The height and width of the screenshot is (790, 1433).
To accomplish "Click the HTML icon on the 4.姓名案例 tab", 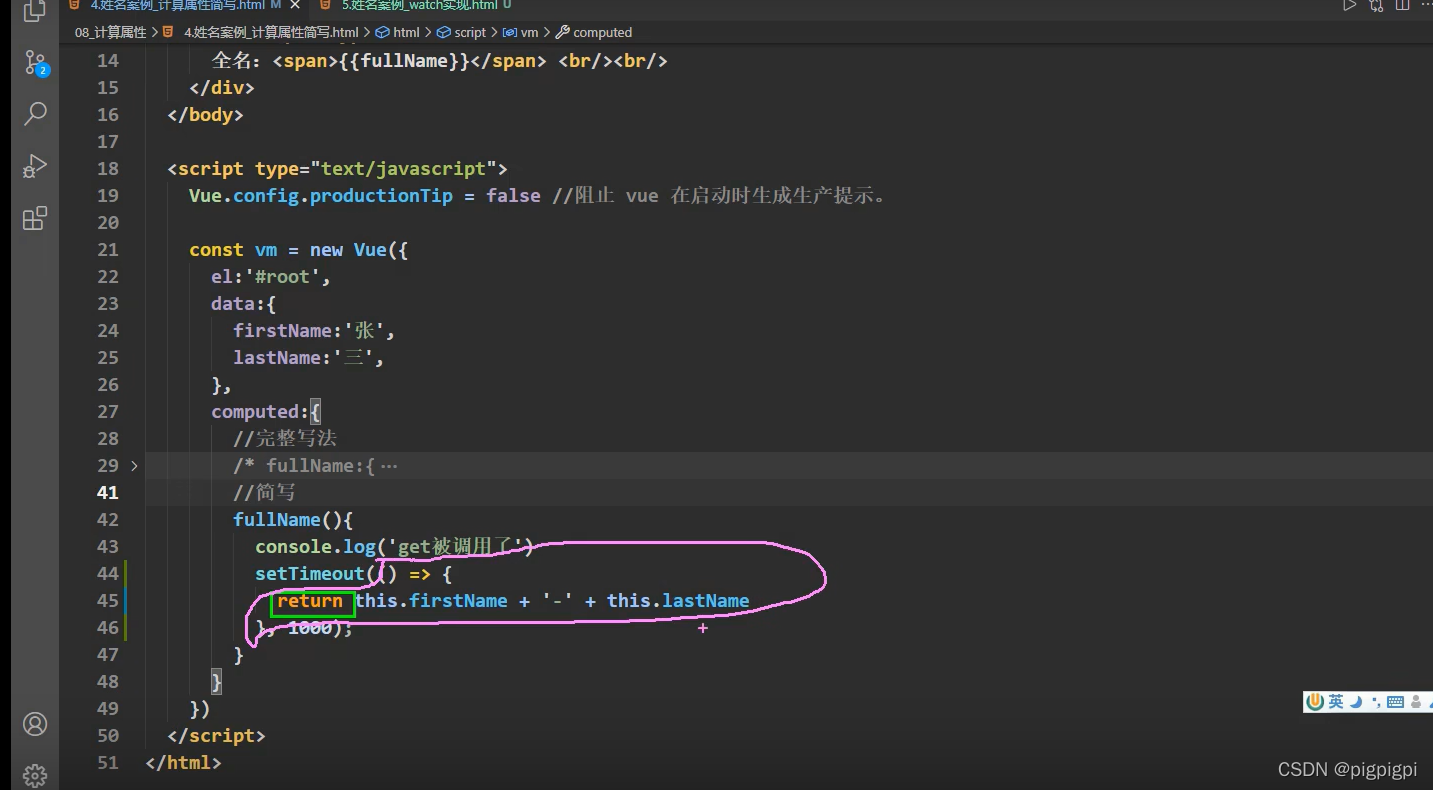I will [x=75, y=5].
